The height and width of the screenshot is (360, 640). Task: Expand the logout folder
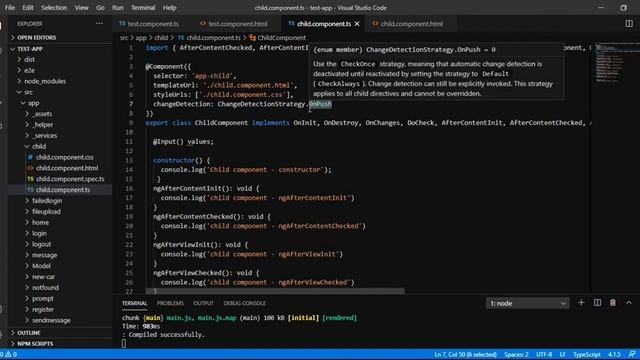[x=60, y=244]
